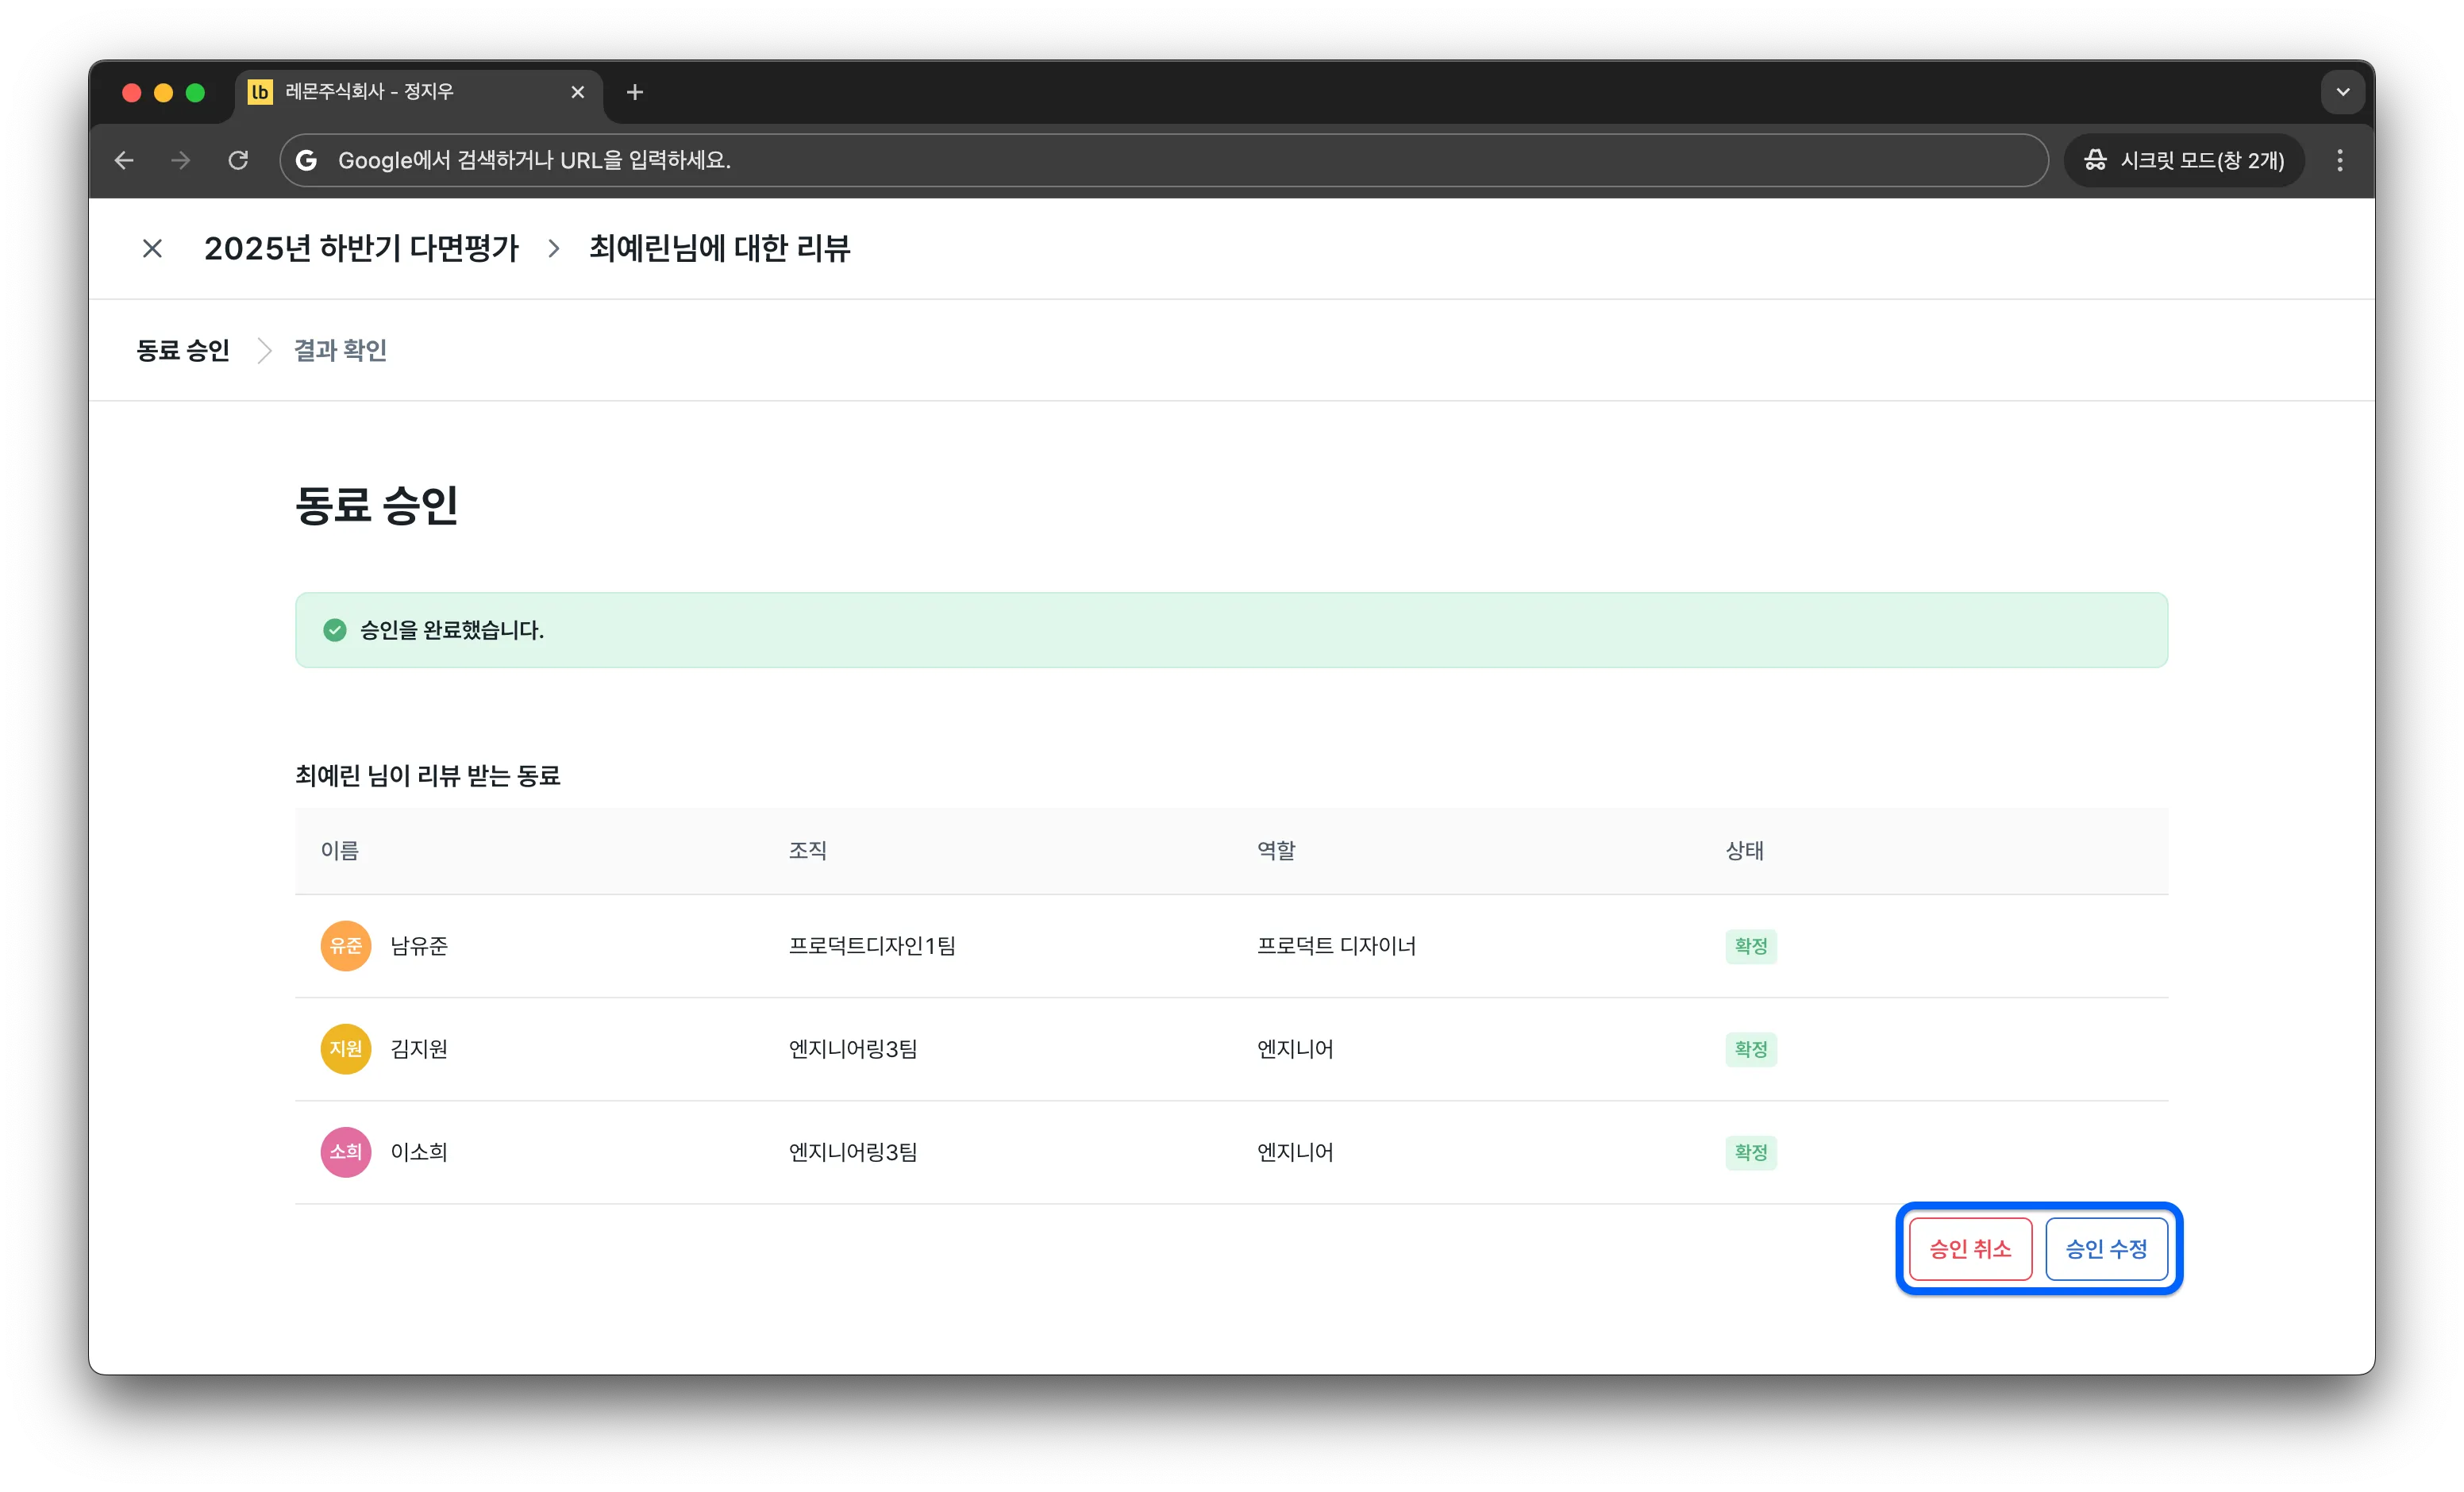Viewport: 2464px width, 1492px height.
Task: Click 확정 status badge for 김지원
Action: click(x=1750, y=1048)
